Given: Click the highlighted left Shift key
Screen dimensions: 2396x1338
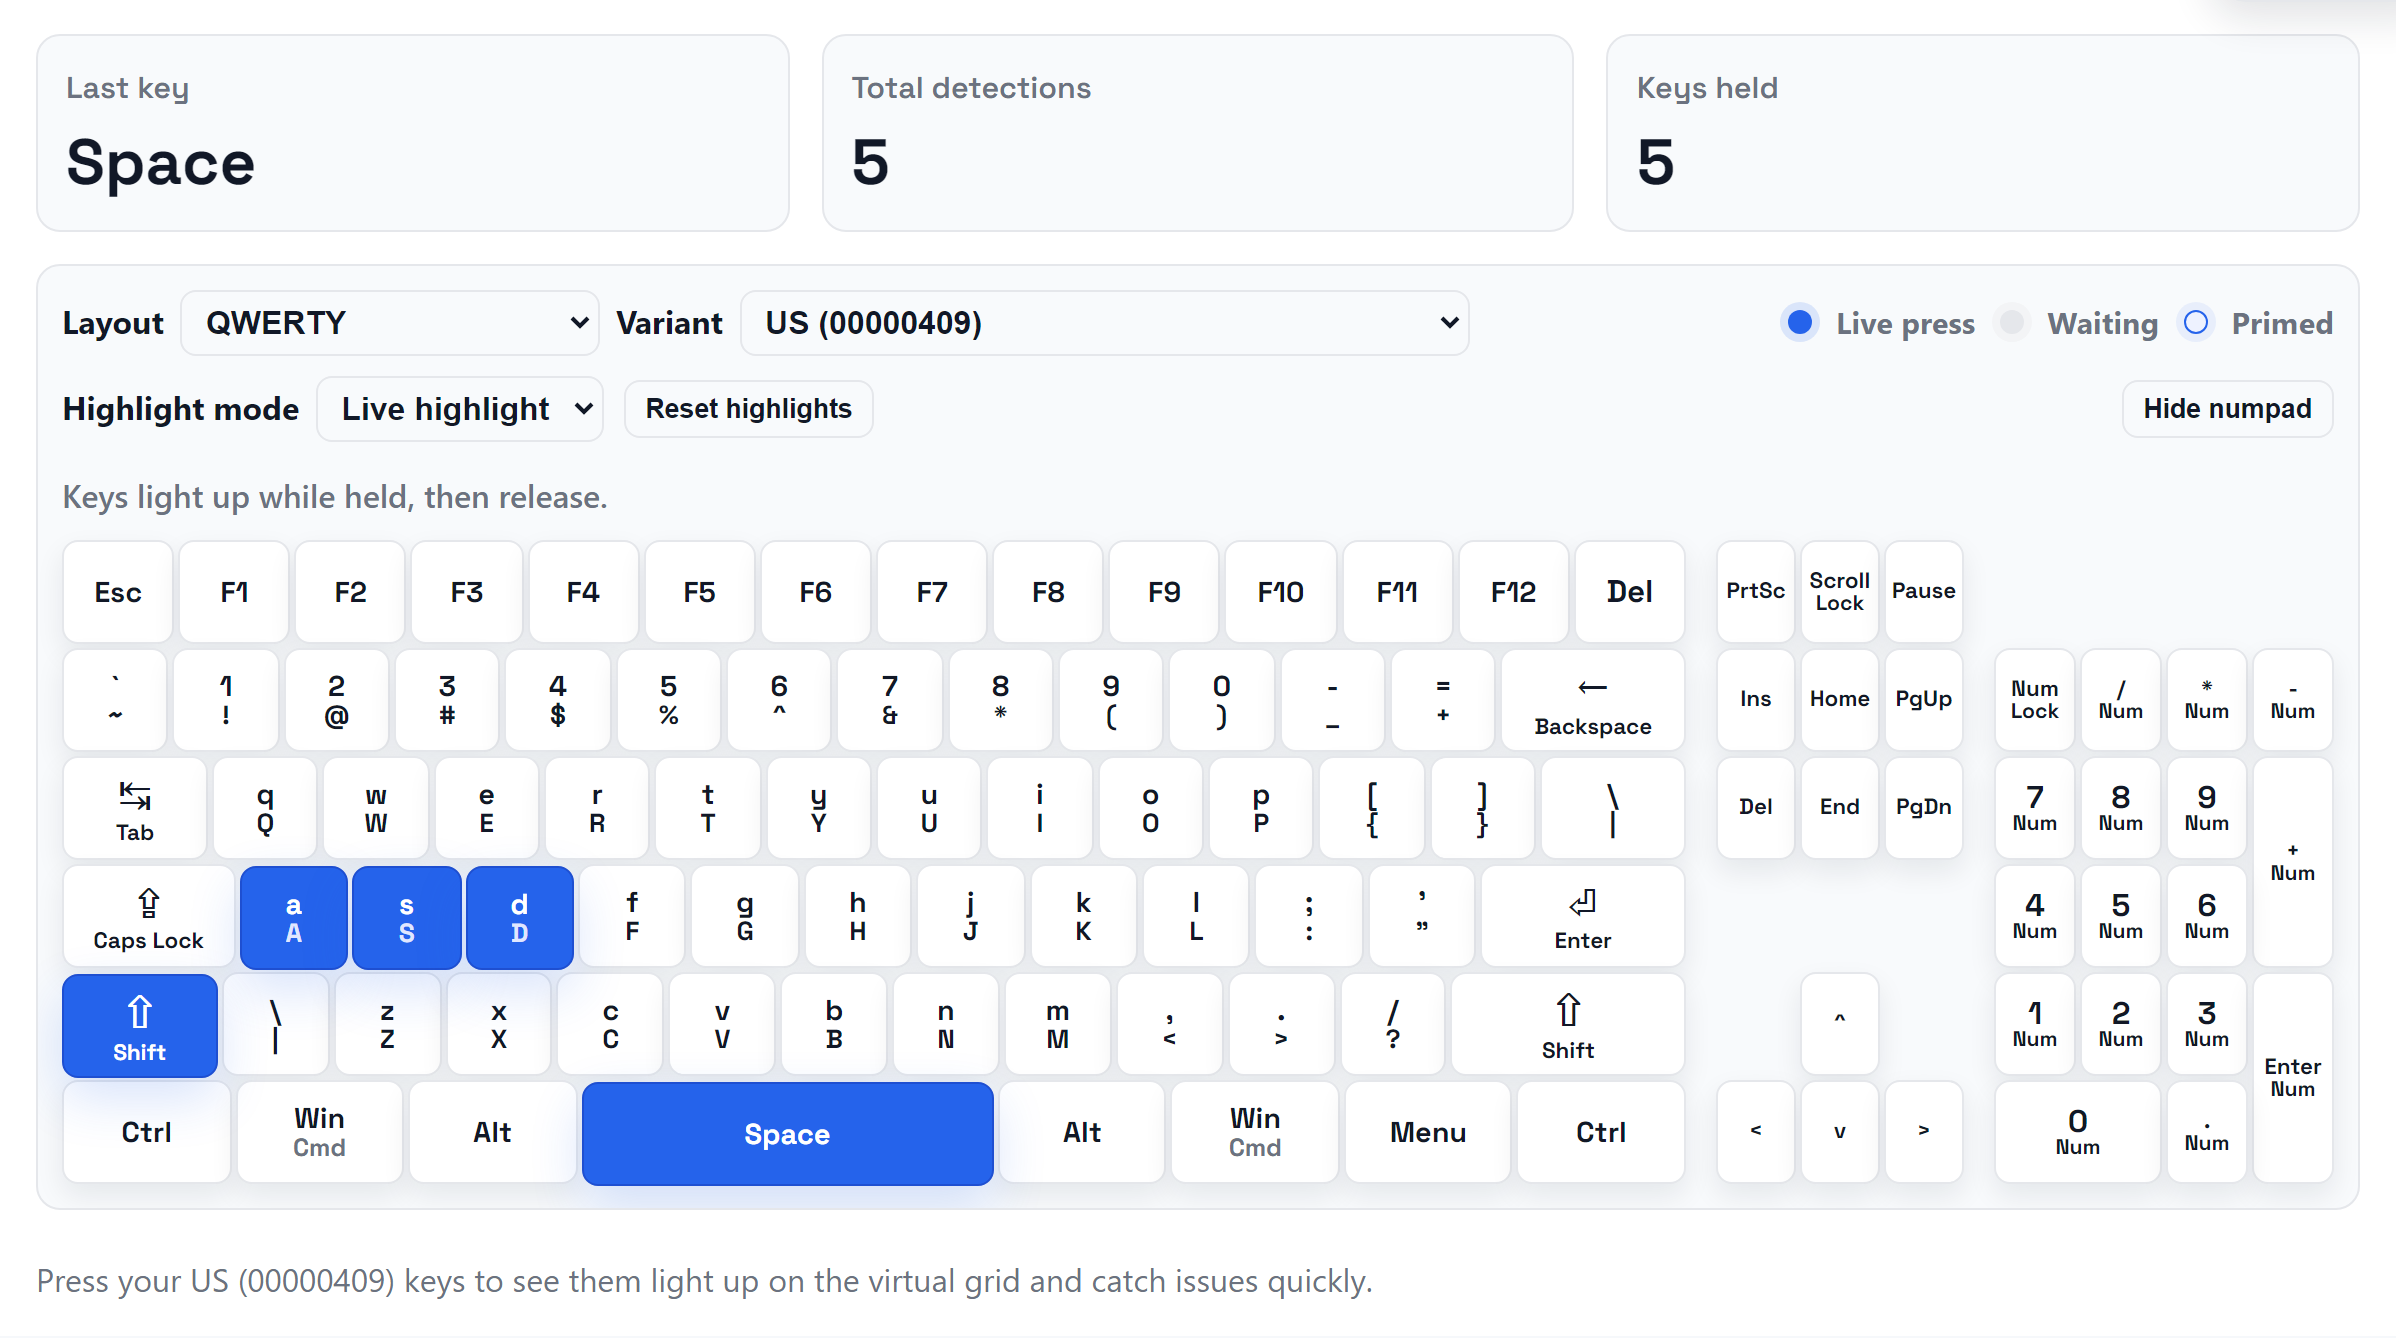Looking at the screenshot, I should tap(139, 1025).
